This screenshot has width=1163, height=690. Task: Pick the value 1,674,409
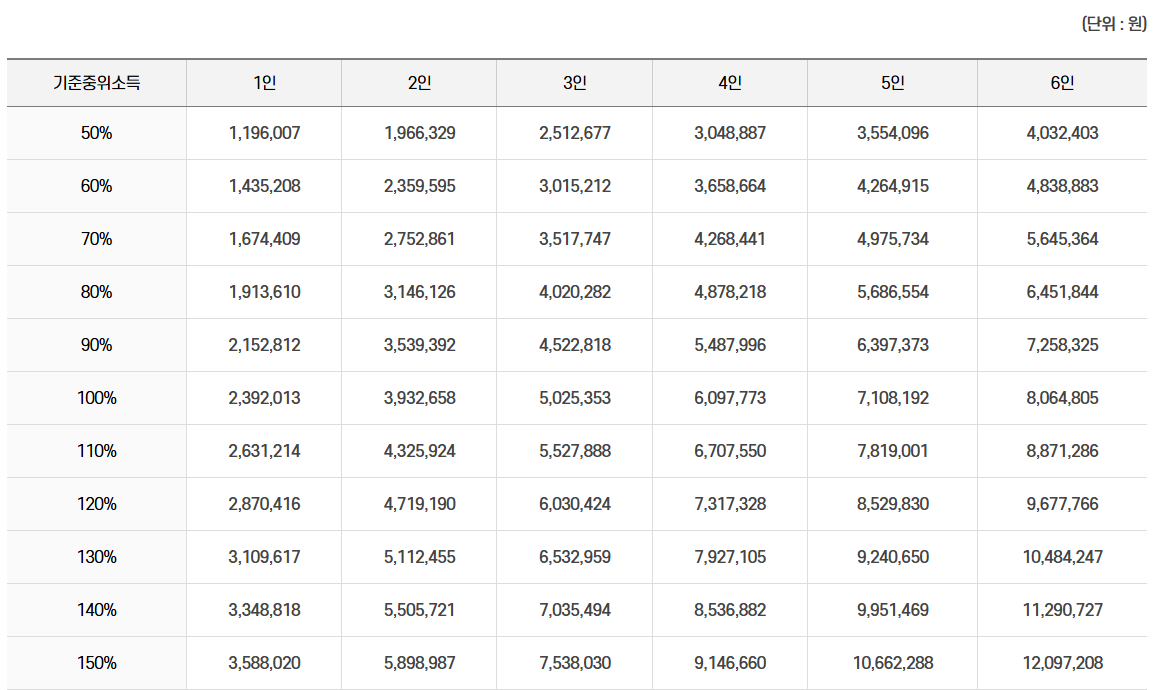[264, 239]
